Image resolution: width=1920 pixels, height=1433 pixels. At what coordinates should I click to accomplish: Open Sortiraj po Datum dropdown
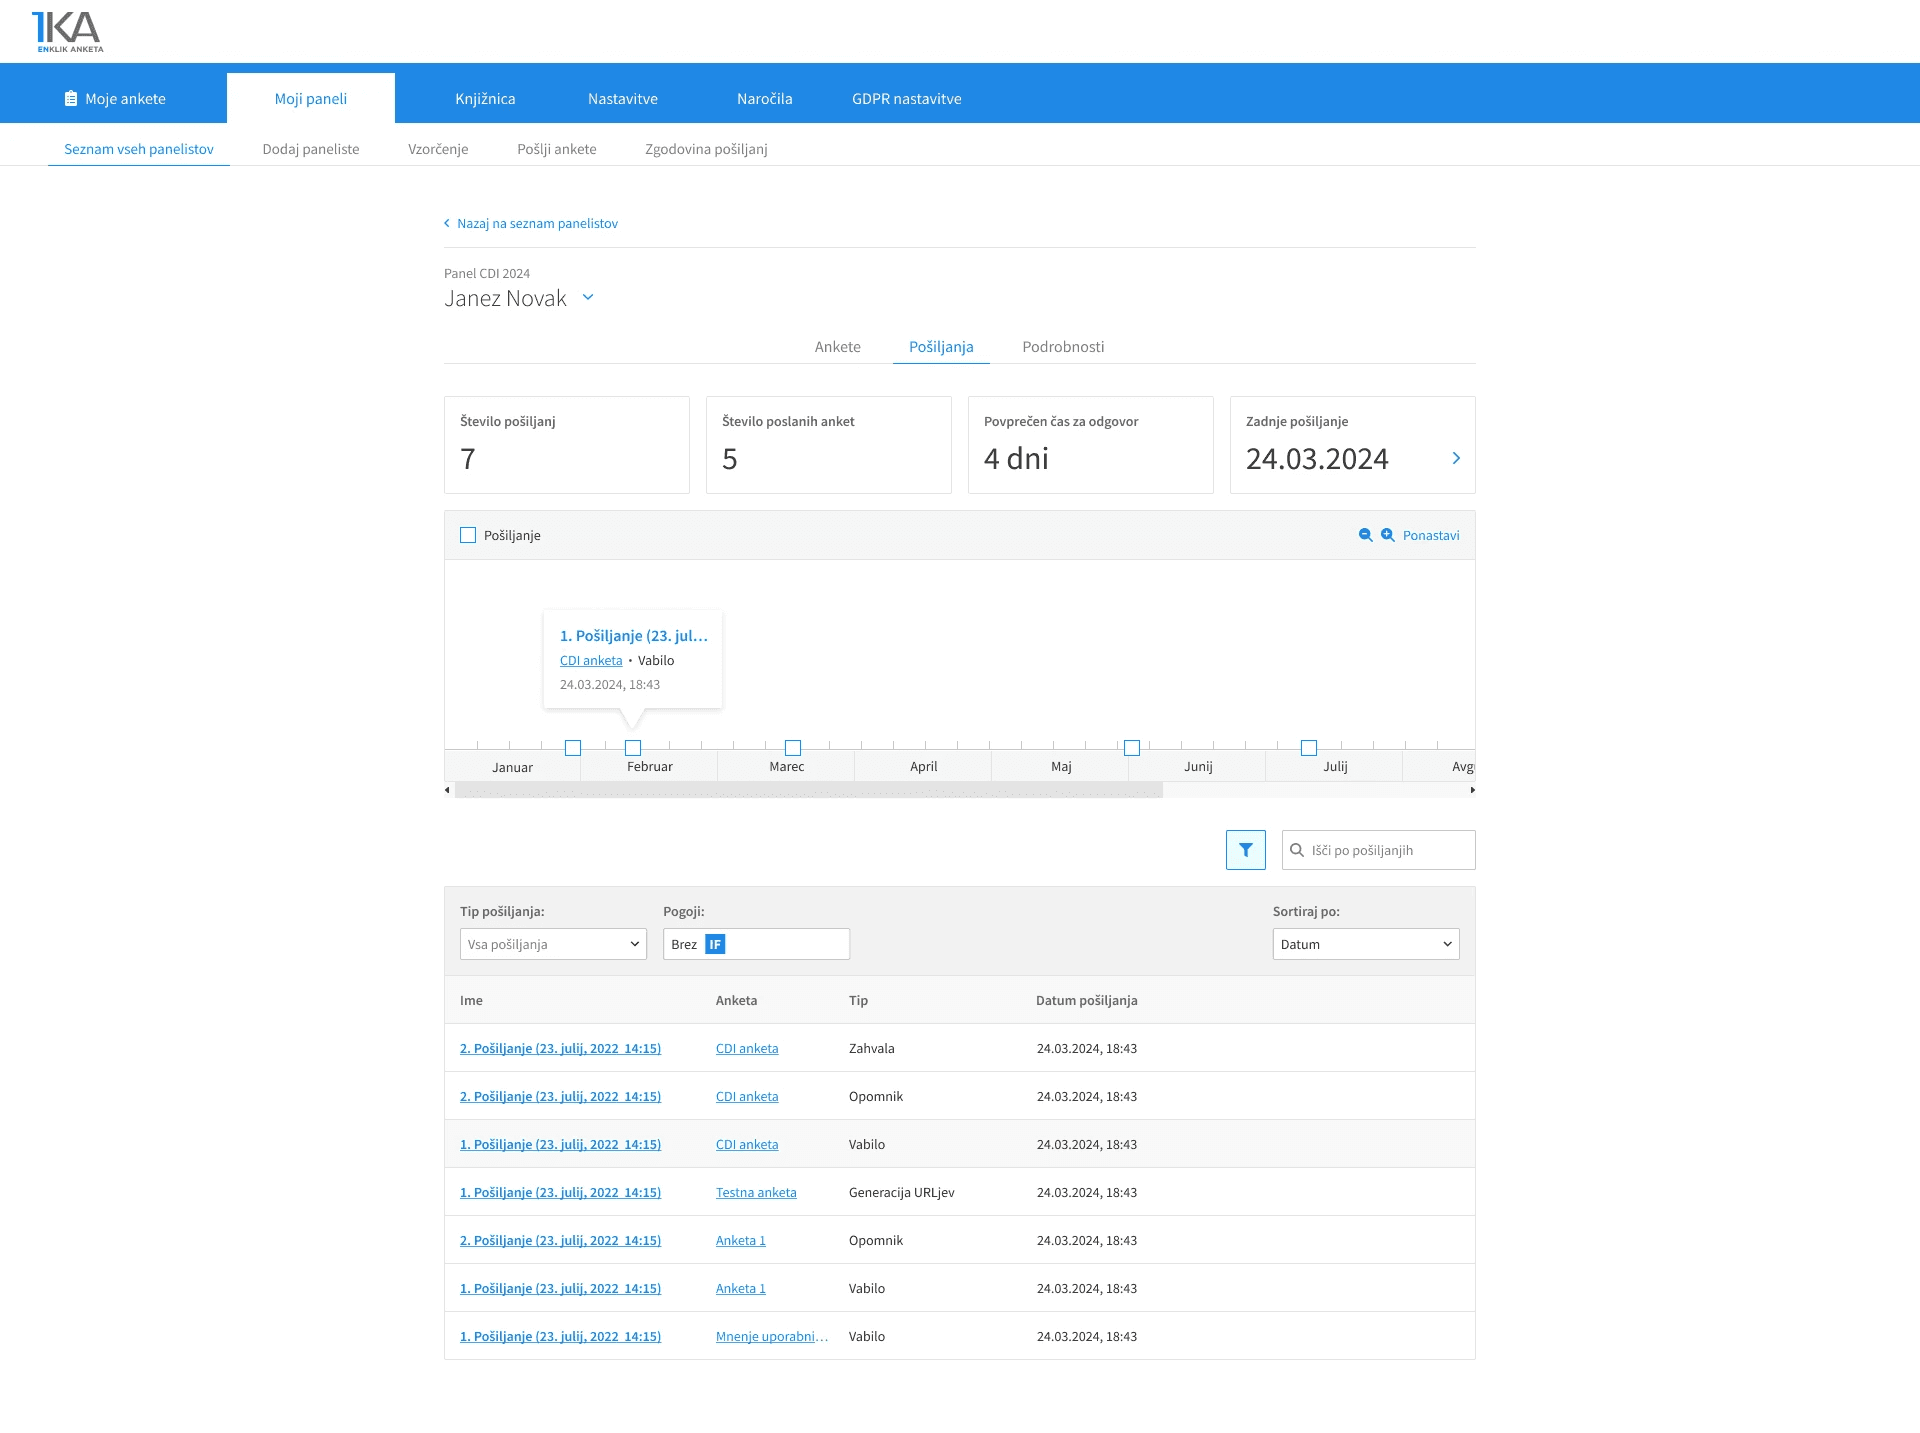coord(1365,944)
